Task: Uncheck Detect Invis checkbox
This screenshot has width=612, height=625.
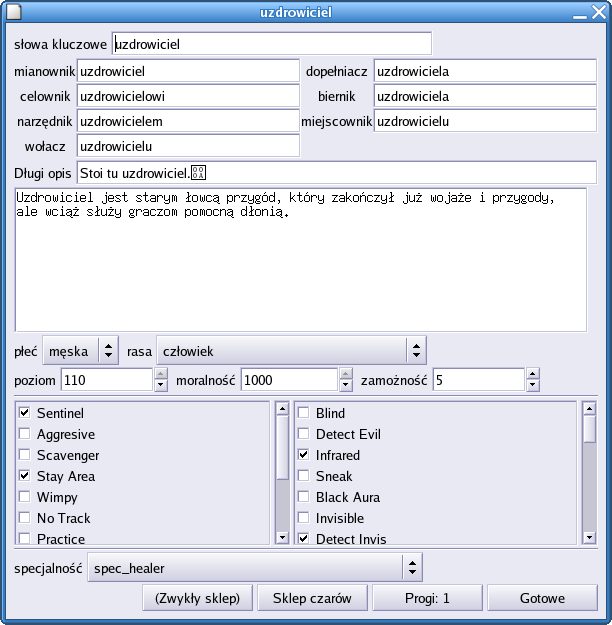Action: [303, 539]
